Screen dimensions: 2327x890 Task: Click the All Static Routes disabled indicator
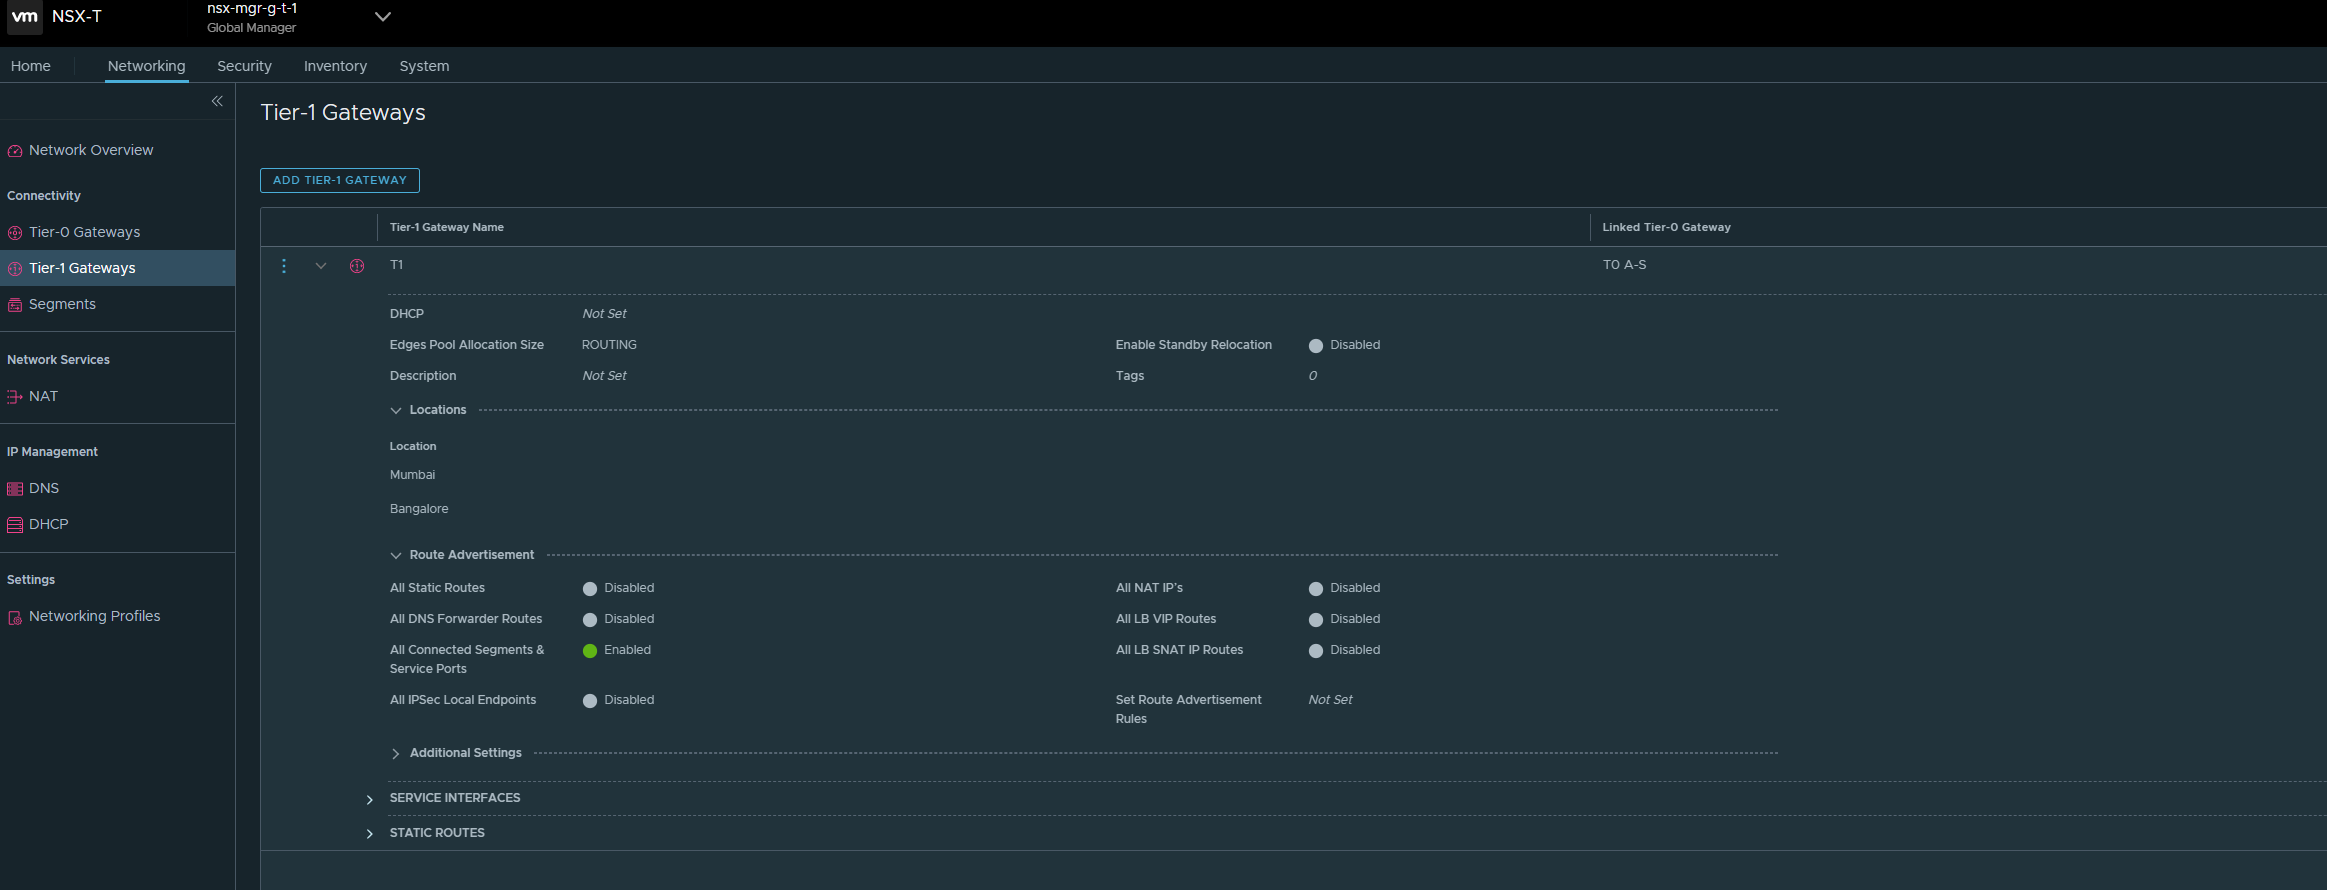click(x=590, y=589)
